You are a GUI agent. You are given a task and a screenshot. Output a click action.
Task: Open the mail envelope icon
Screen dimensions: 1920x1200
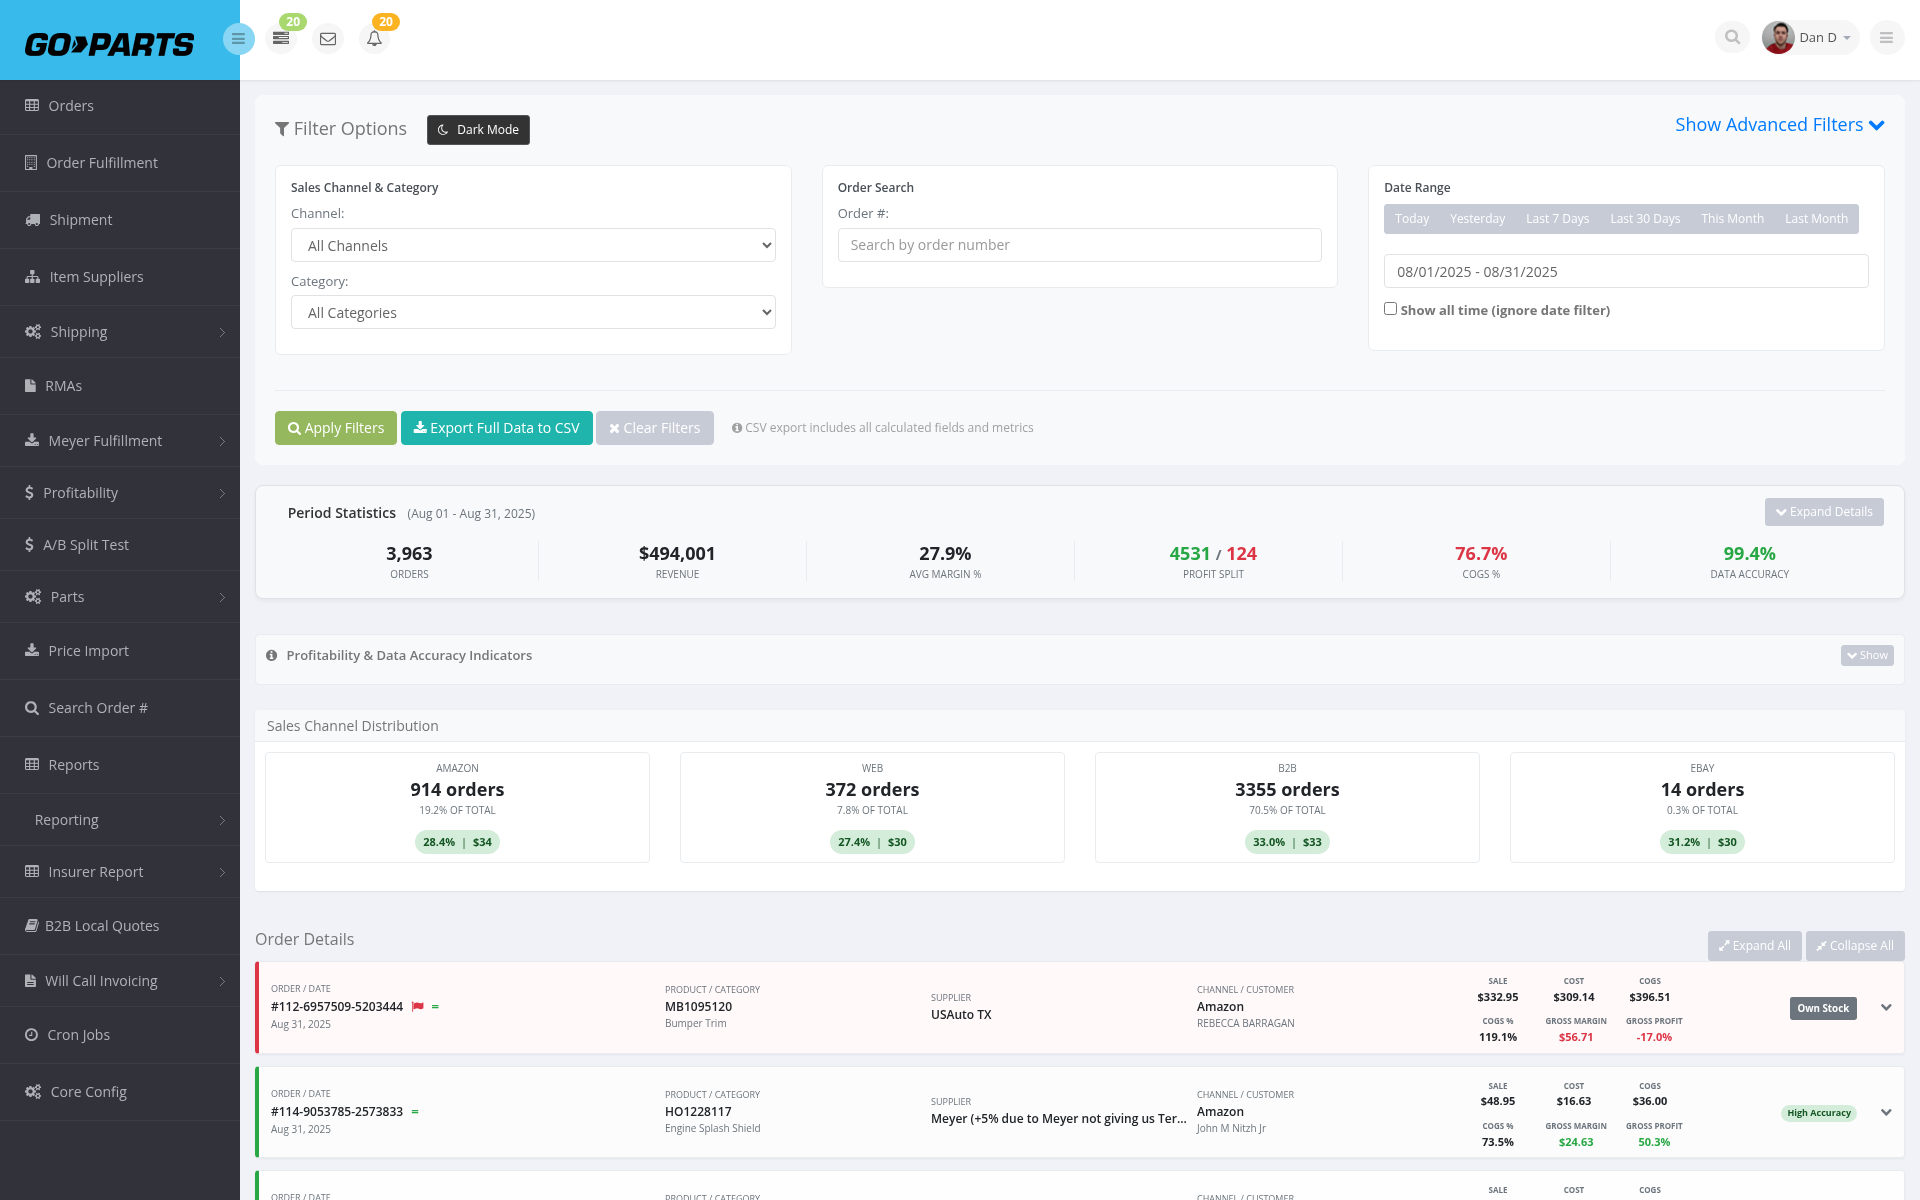pos(327,38)
